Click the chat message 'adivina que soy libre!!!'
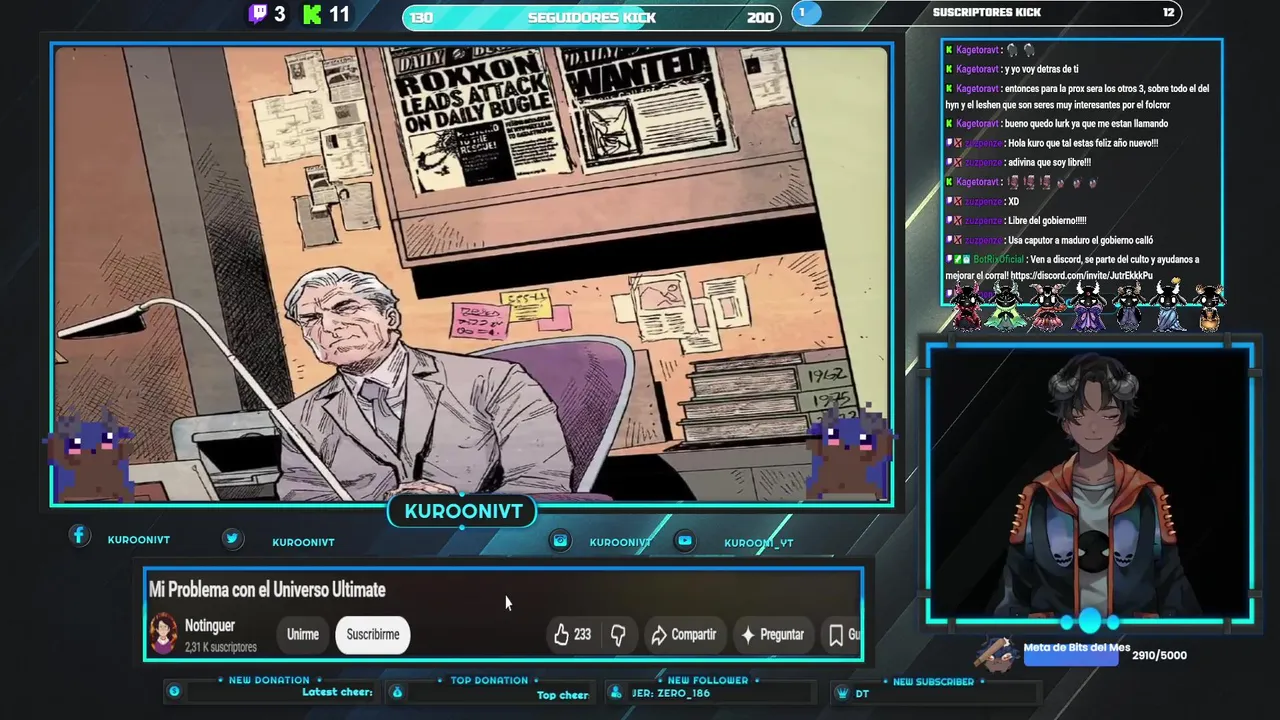The height and width of the screenshot is (720, 1280). (x=1049, y=163)
